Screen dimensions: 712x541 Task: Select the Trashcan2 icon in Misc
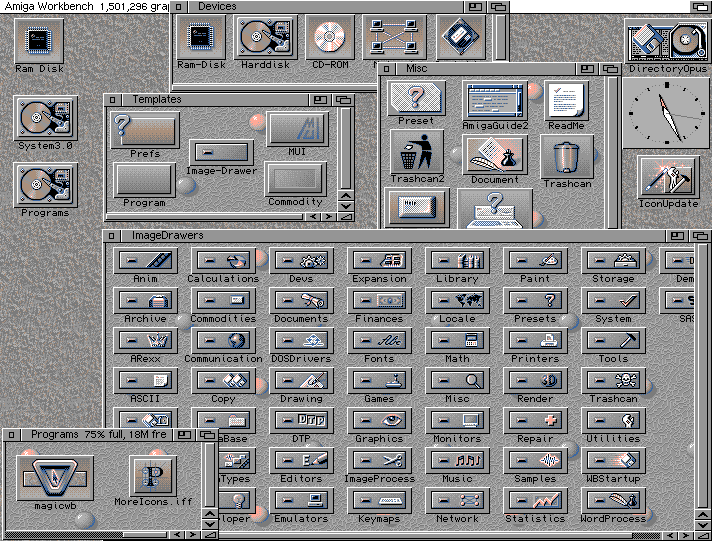coord(417,152)
